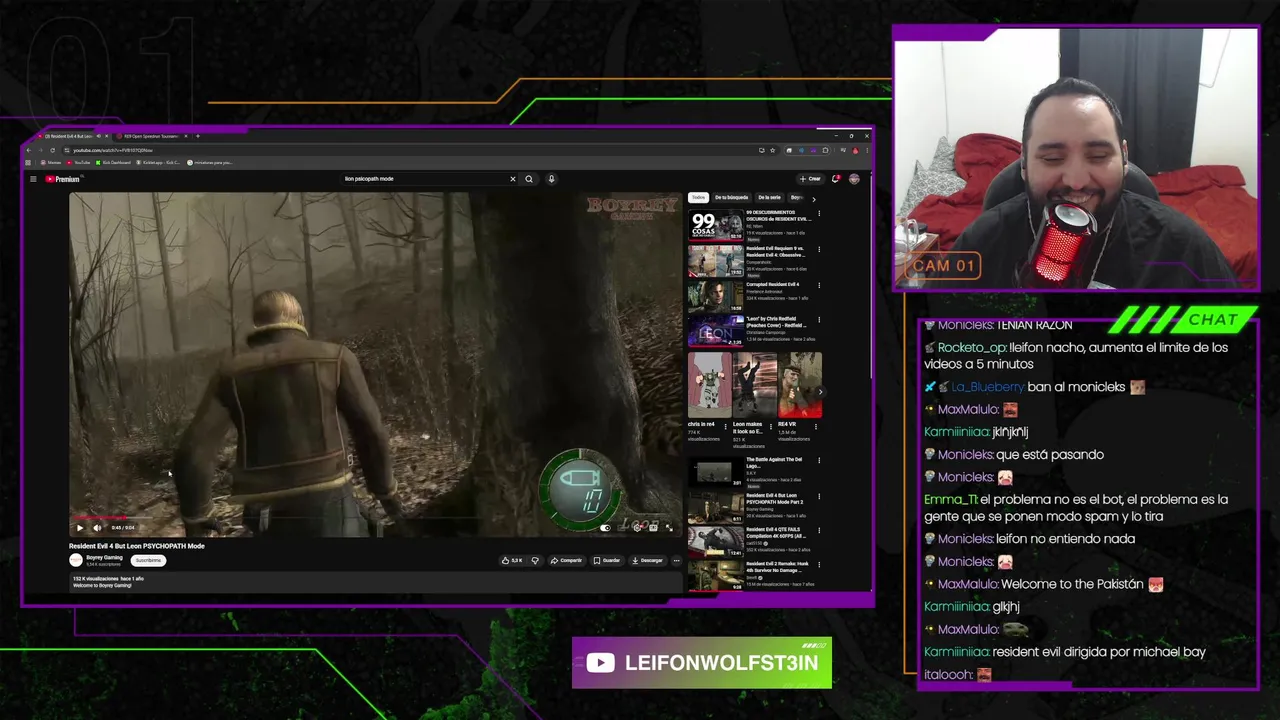Open options menu for 99 Descubrimientos video
The height and width of the screenshot is (720, 1280).
pos(819,214)
